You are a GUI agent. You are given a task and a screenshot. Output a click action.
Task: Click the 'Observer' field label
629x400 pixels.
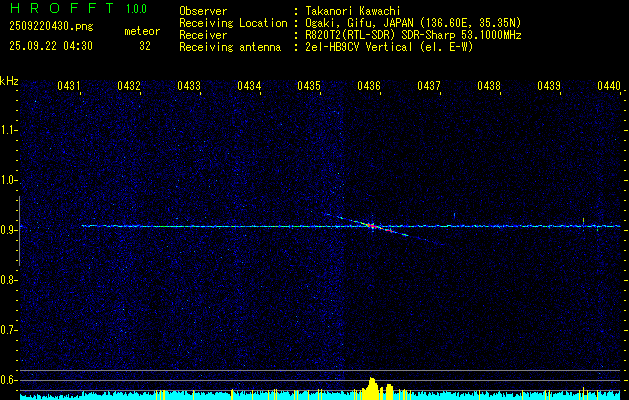point(203,11)
